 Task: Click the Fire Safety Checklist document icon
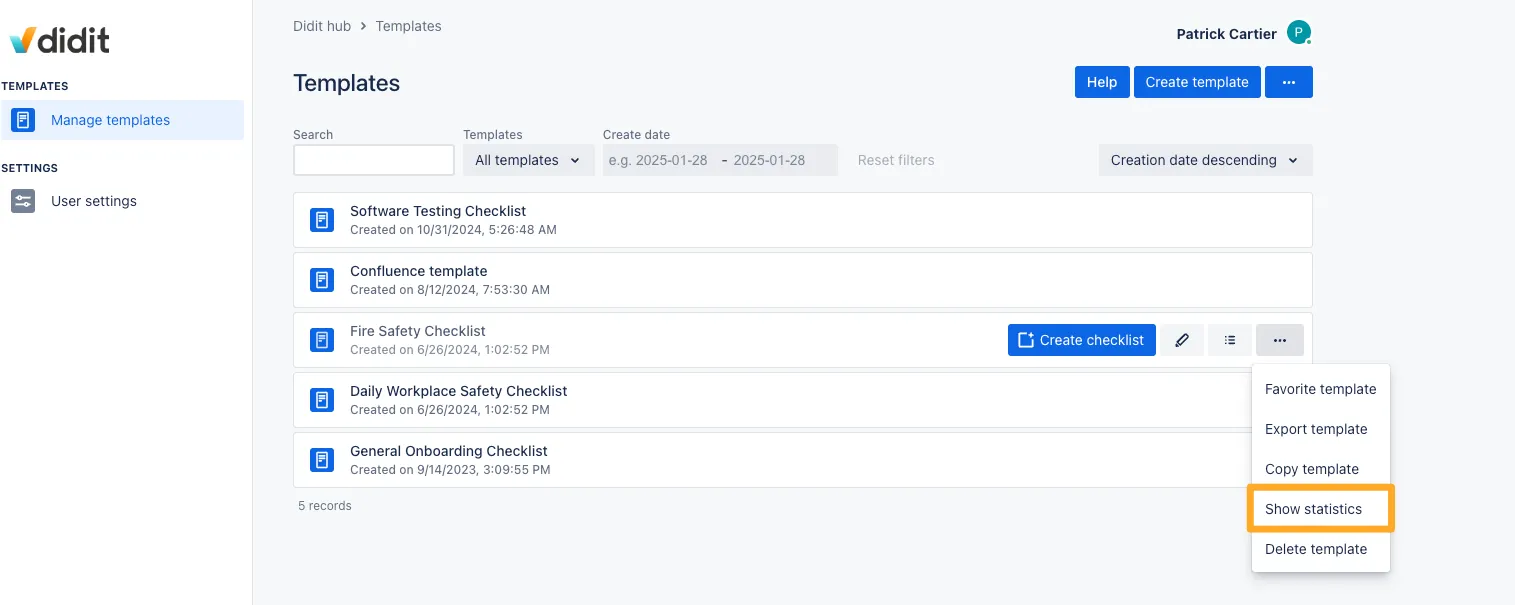(321, 340)
